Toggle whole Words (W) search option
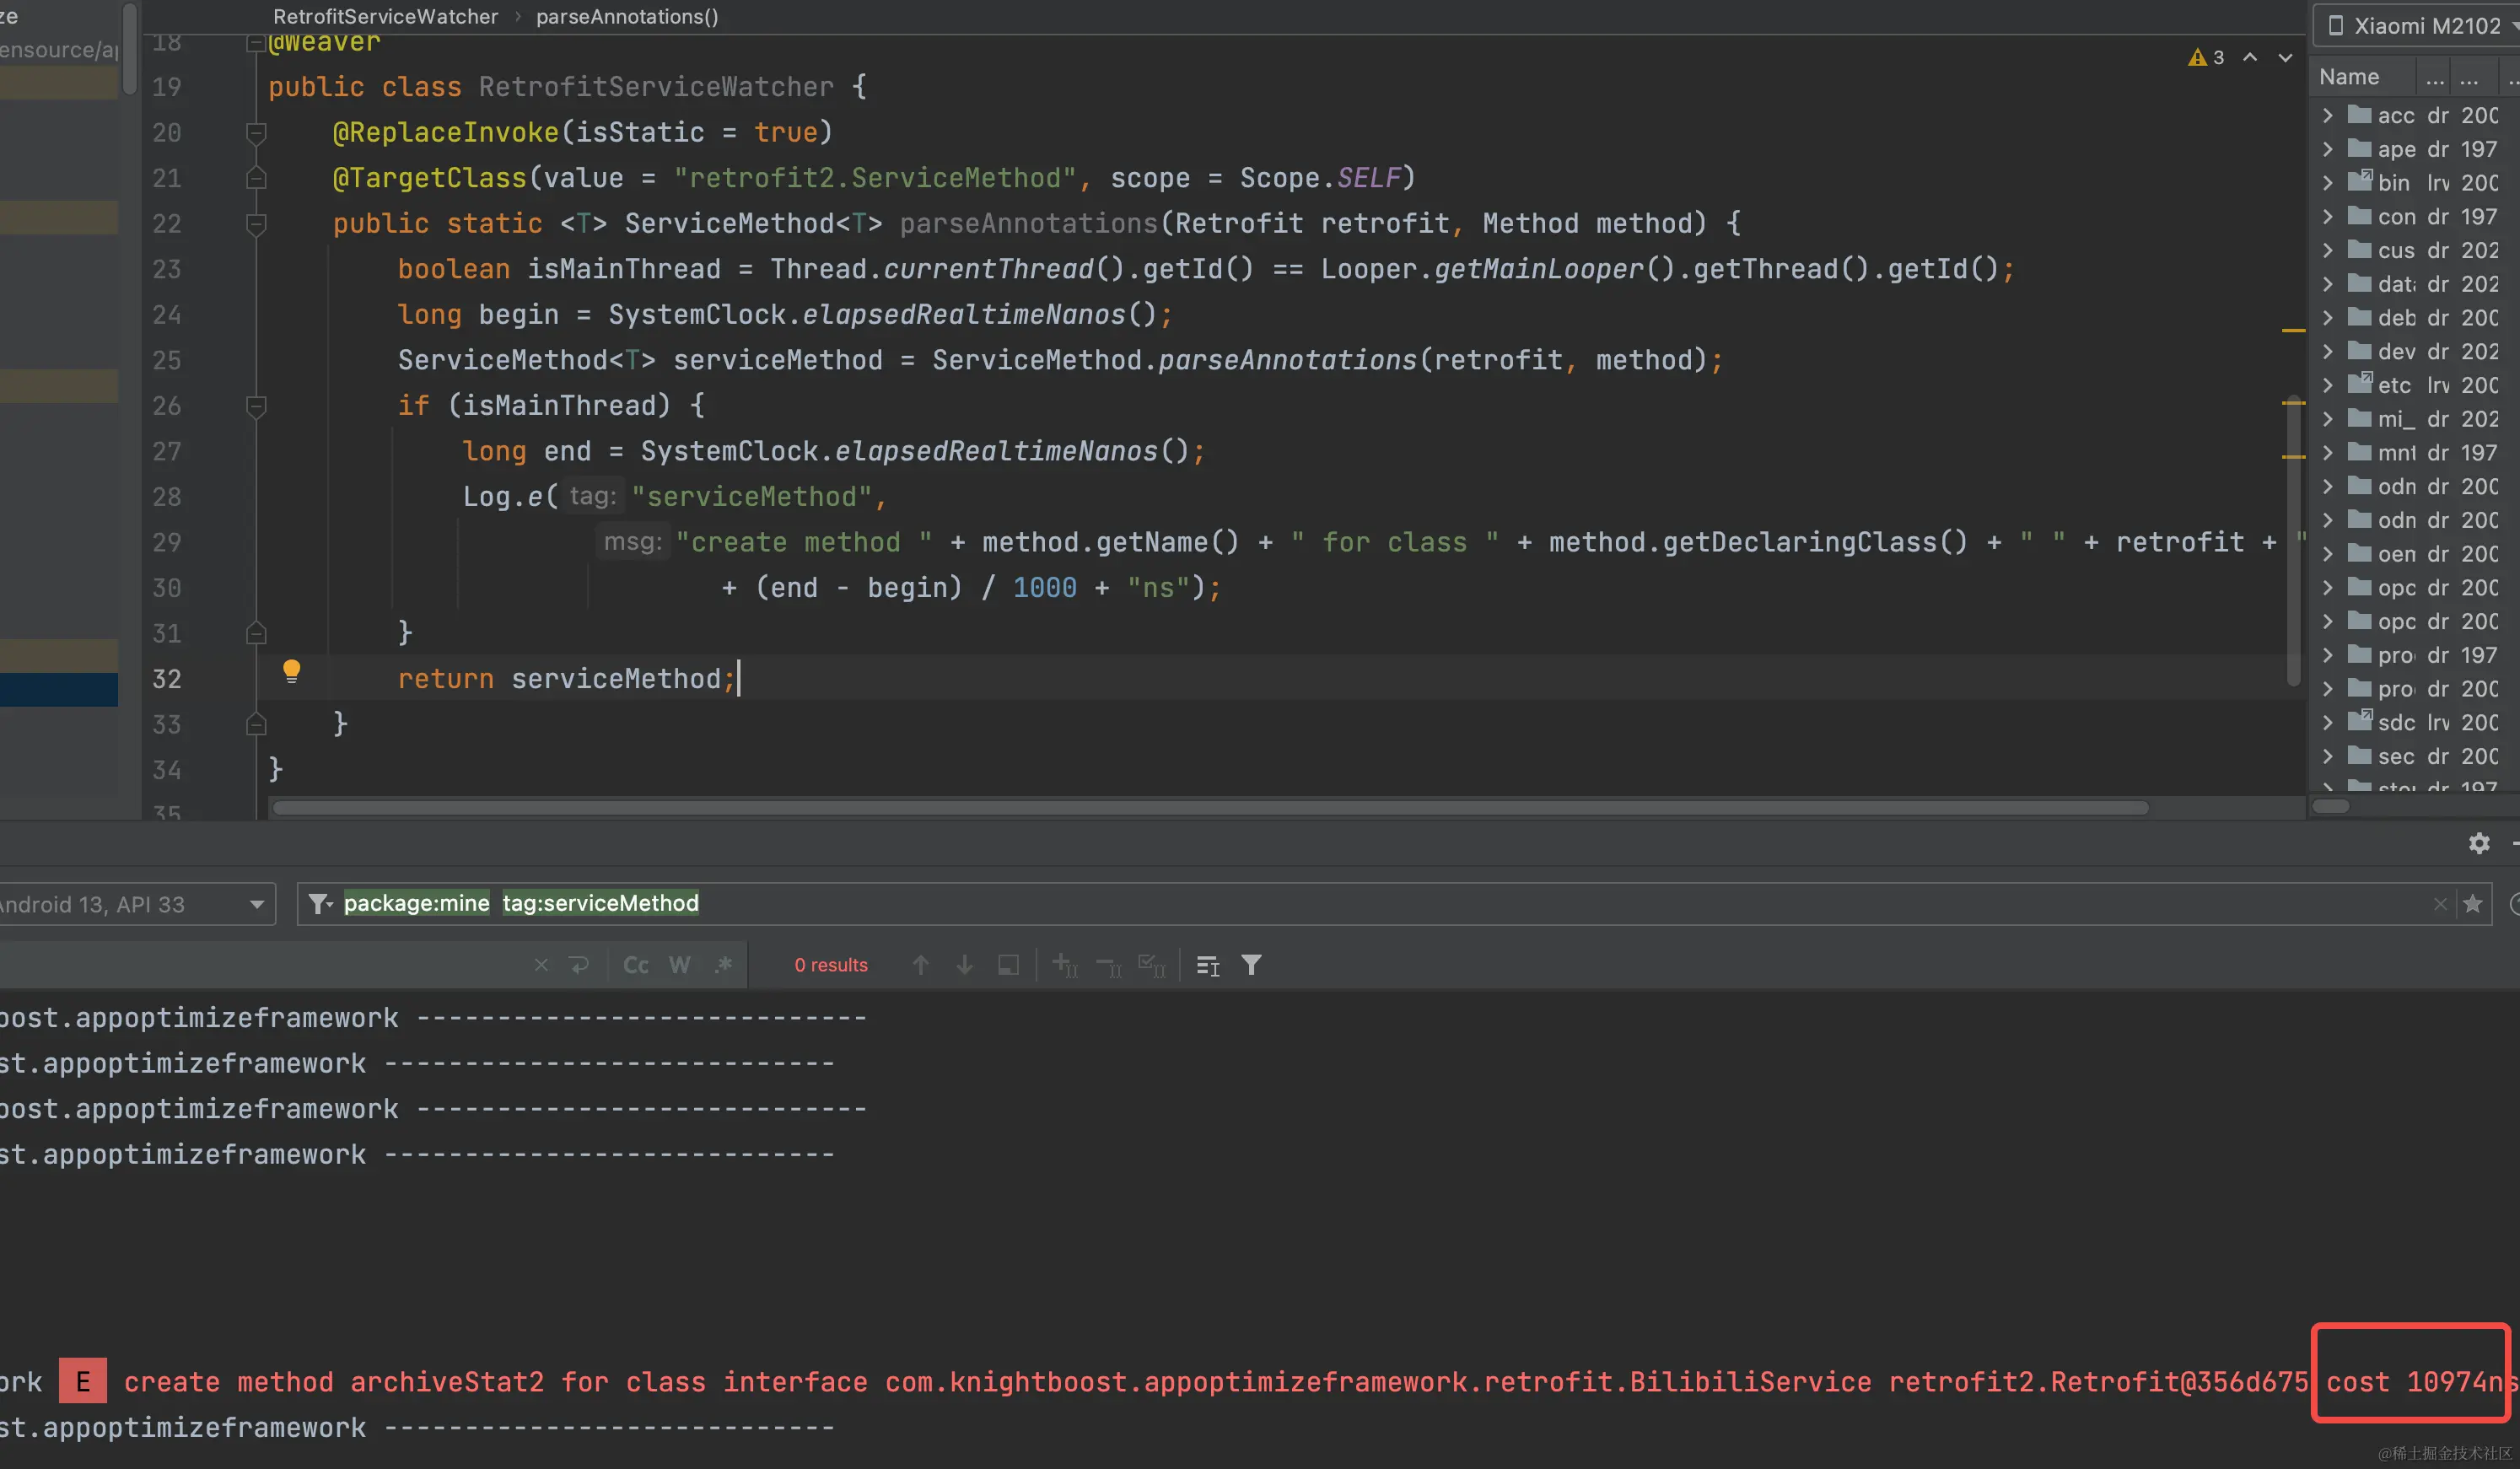Image resolution: width=2520 pixels, height=1469 pixels. point(679,965)
